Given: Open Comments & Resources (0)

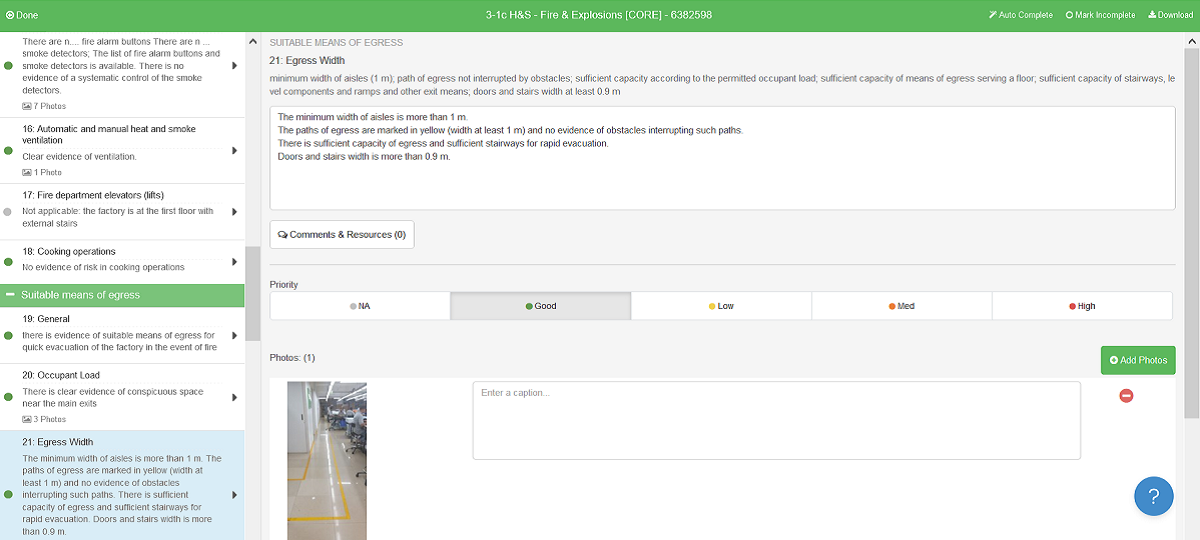Looking at the screenshot, I should click(x=342, y=235).
